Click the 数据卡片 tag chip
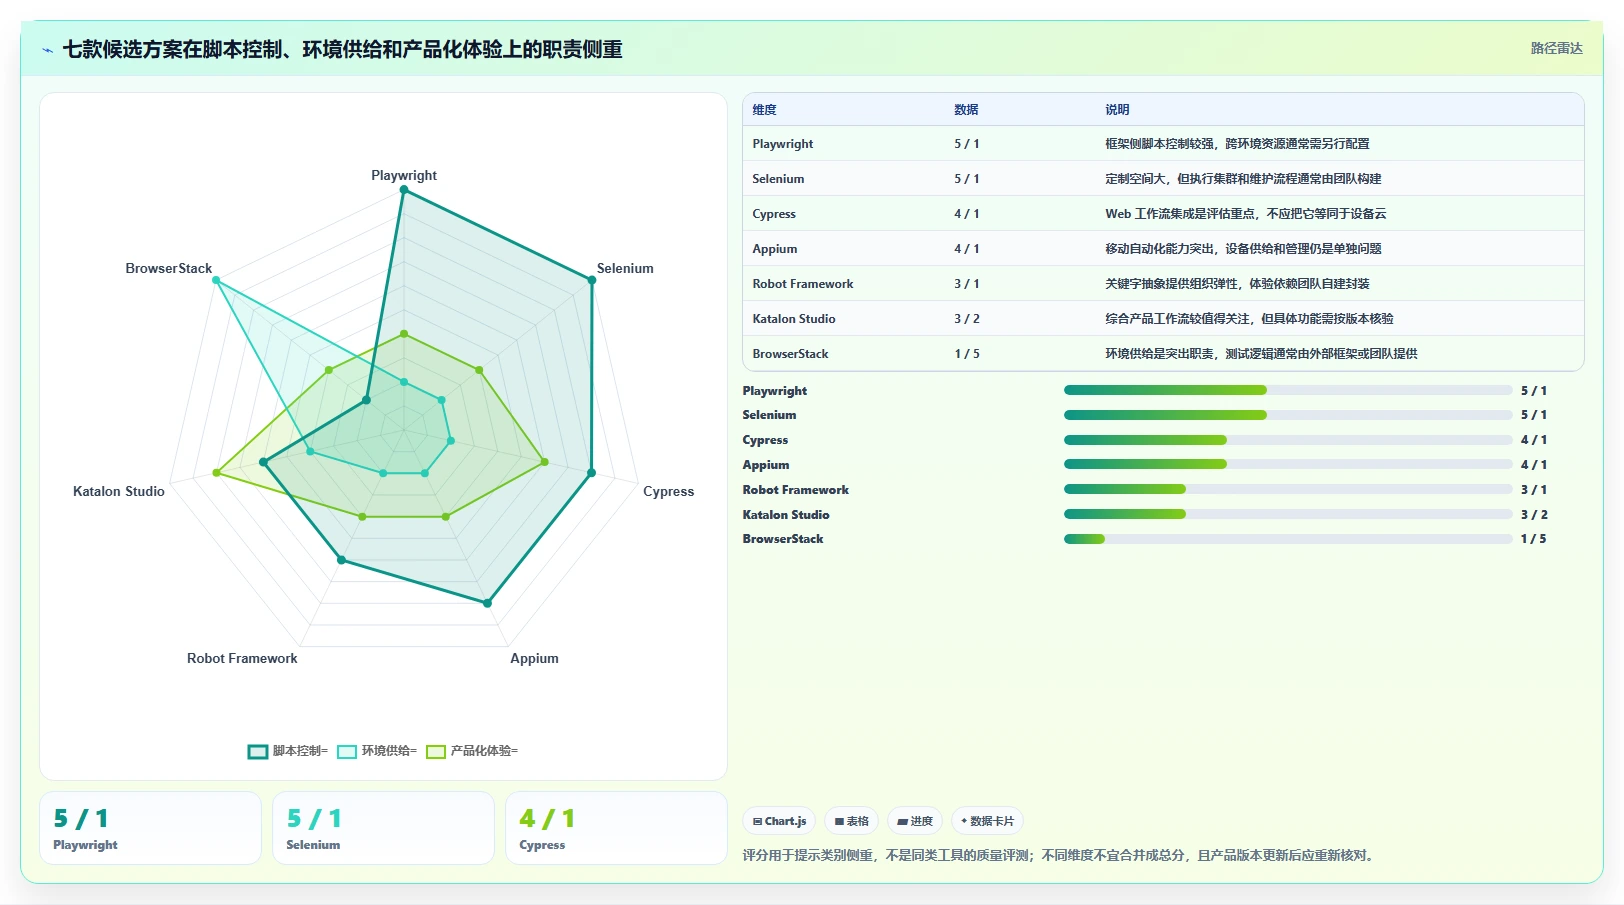This screenshot has width=1624, height=905. point(987,821)
